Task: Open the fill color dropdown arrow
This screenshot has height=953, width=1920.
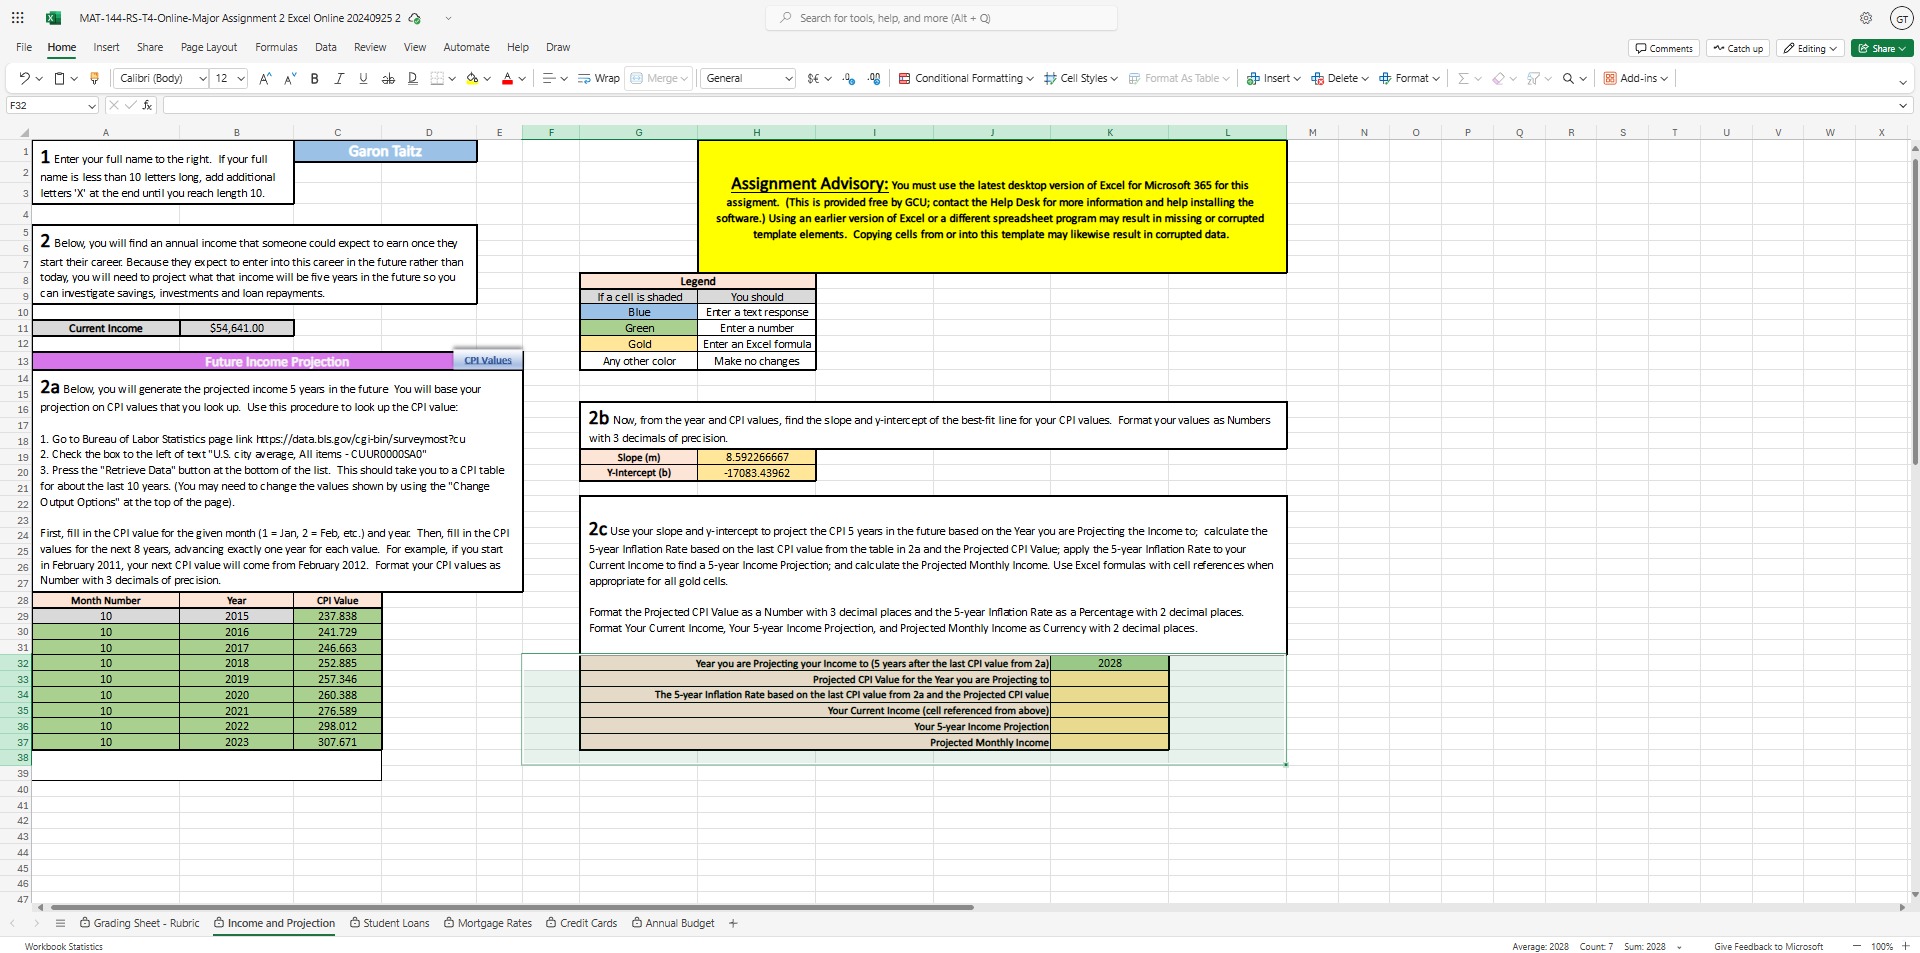Action: pyautogui.click(x=487, y=78)
